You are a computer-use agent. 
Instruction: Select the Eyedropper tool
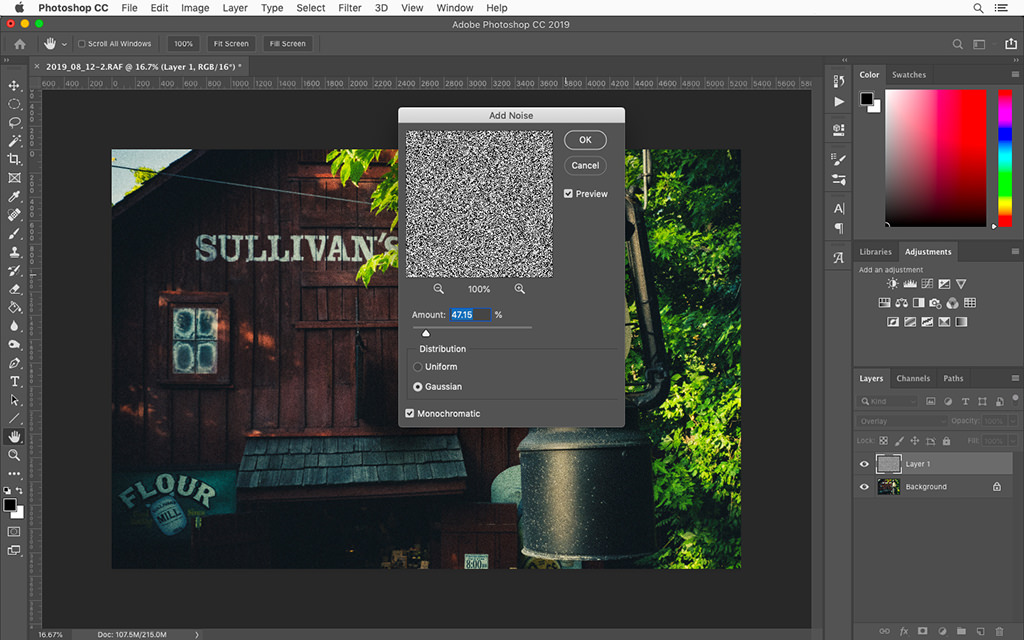(x=14, y=196)
